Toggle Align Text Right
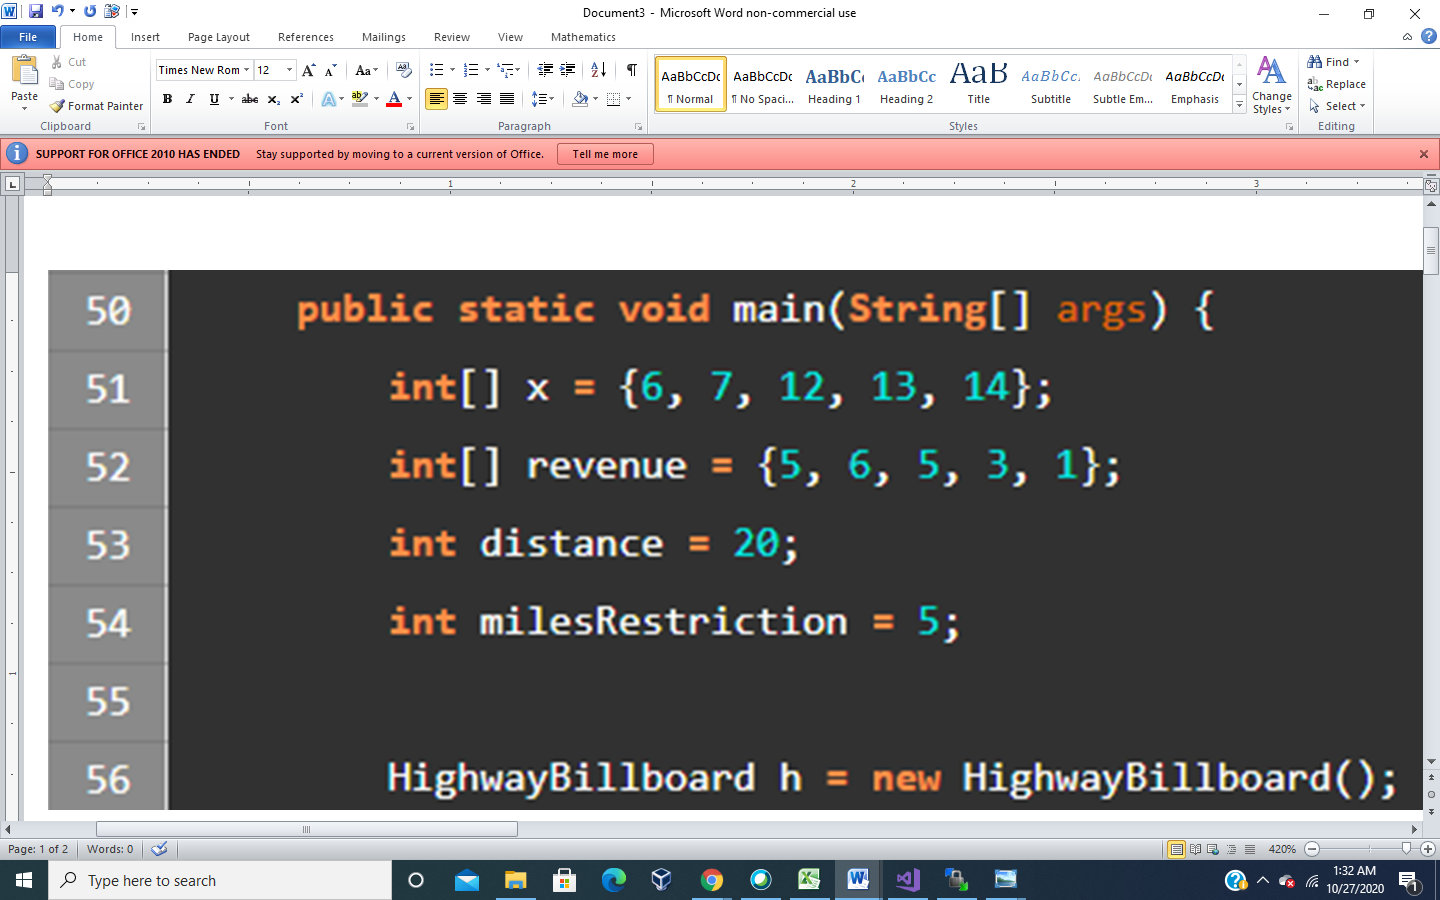The width and height of the screenshot is (1440, 900). click(x=484, y=99)
